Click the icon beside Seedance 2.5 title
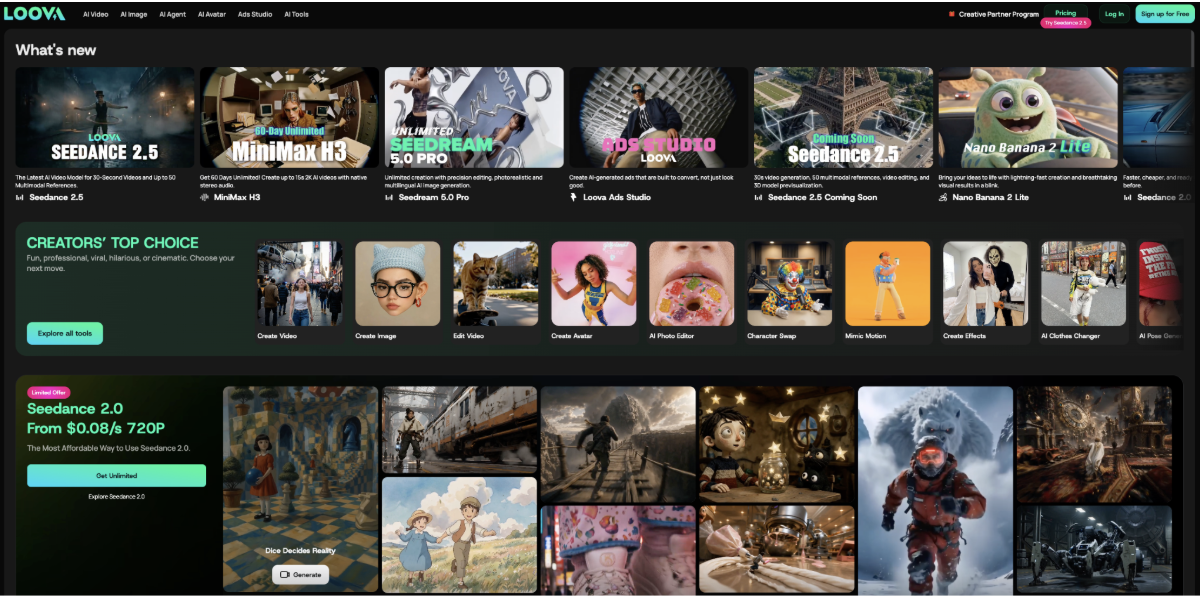Viewport: 1200px width, 596px height. [20, 197]
